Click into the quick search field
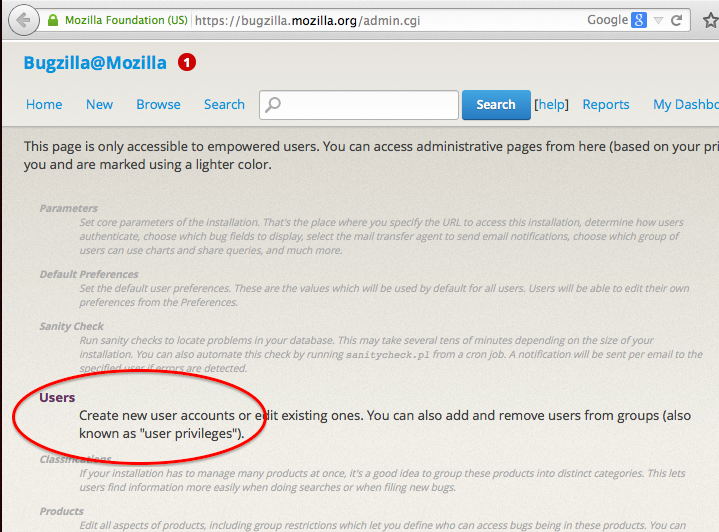Image resolution: width=719 pixels, height=532 pixels. click(359, 105)
